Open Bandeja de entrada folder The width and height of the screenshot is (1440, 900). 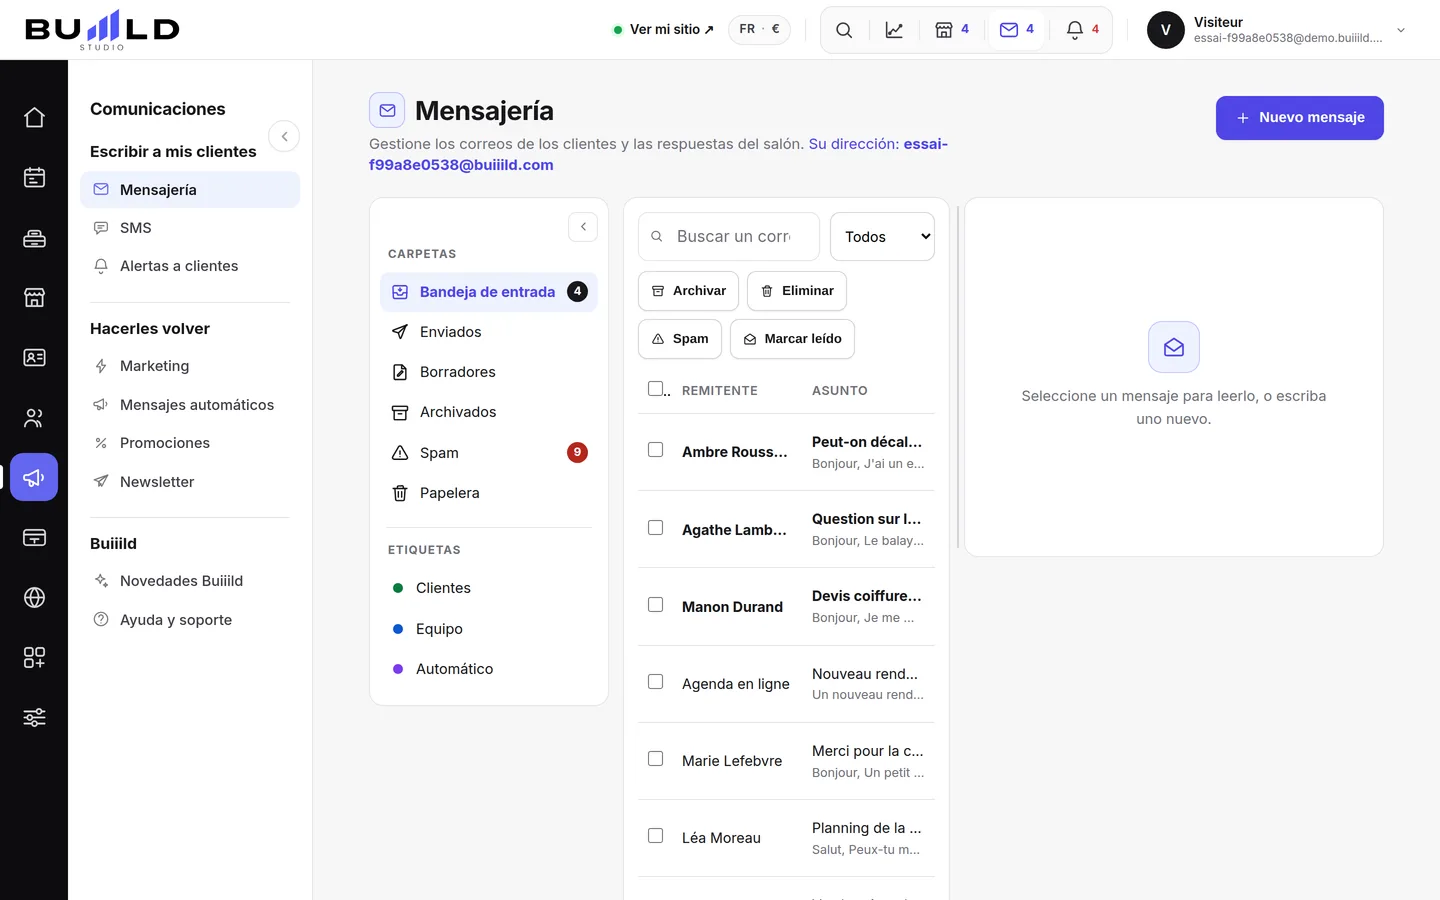pyautogui.click(x=489, y=292)
